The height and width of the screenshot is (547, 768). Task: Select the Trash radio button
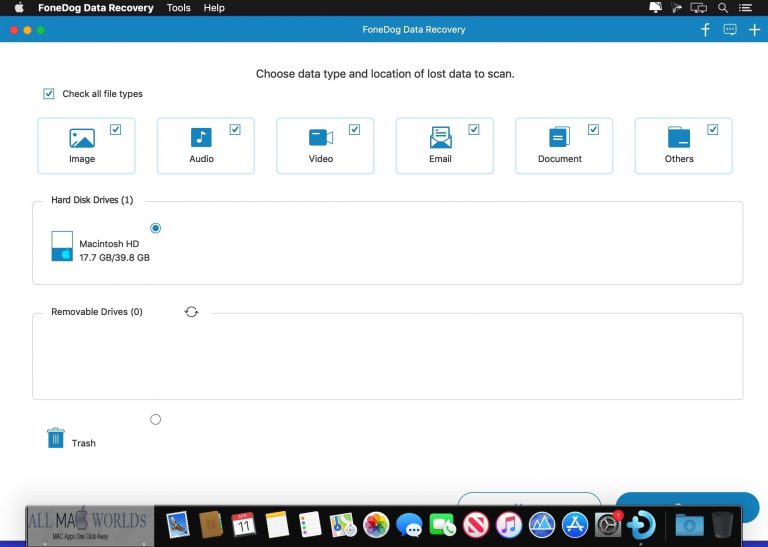155,419
